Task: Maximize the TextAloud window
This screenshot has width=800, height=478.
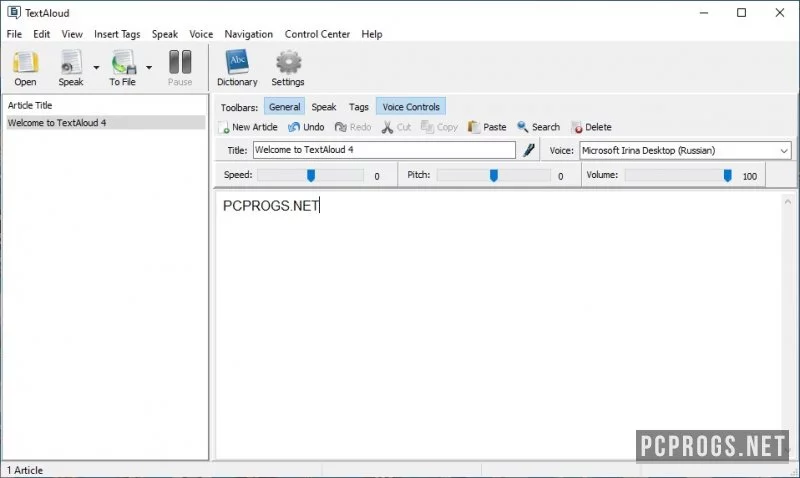Action: pos(741,12)
